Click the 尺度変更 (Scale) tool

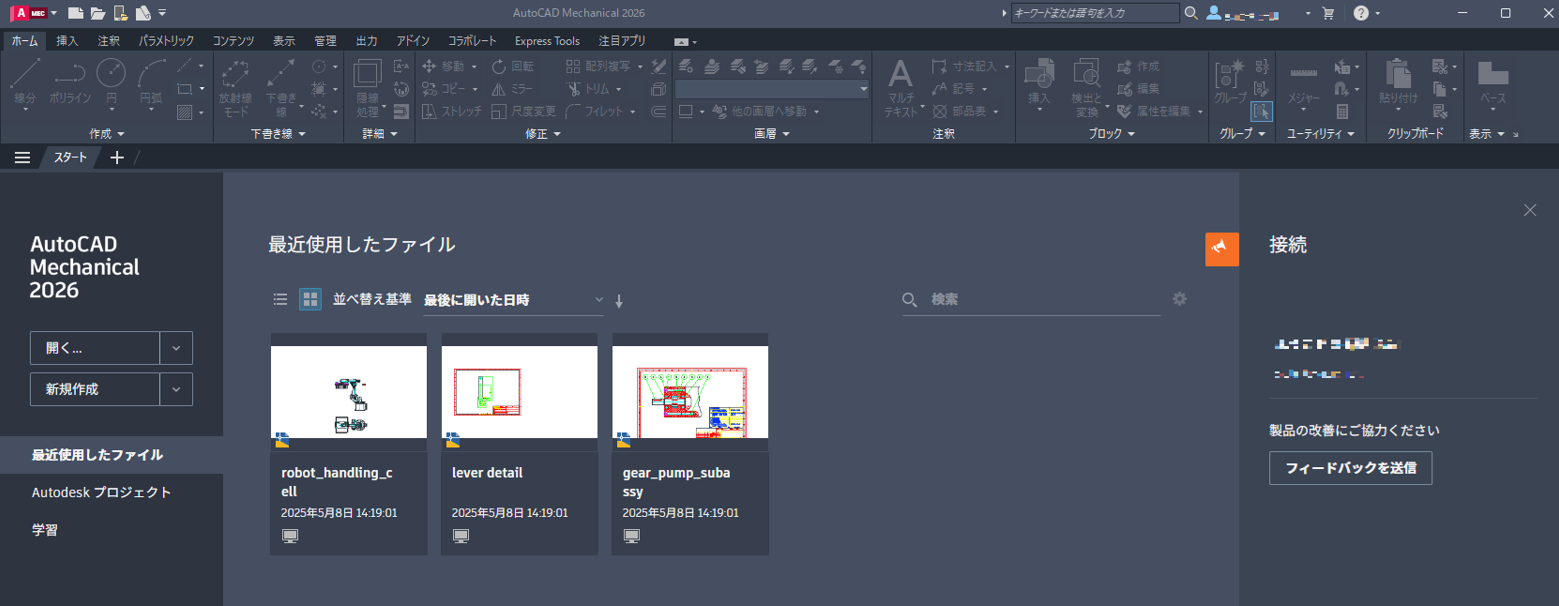(523, 111)
